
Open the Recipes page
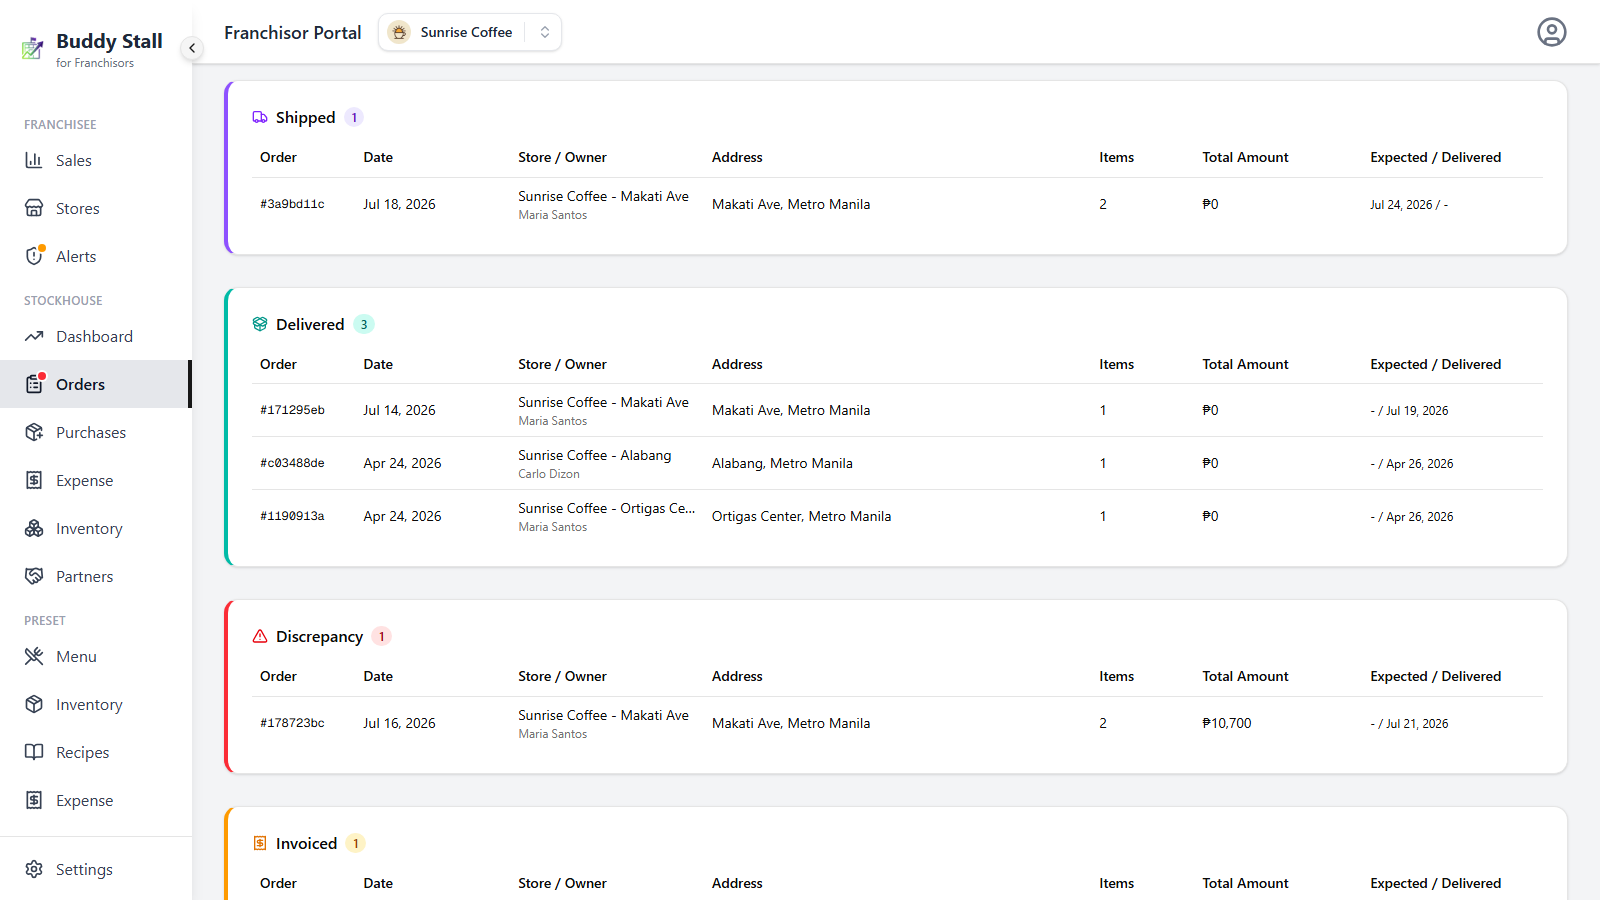click(x=96, y=752)
